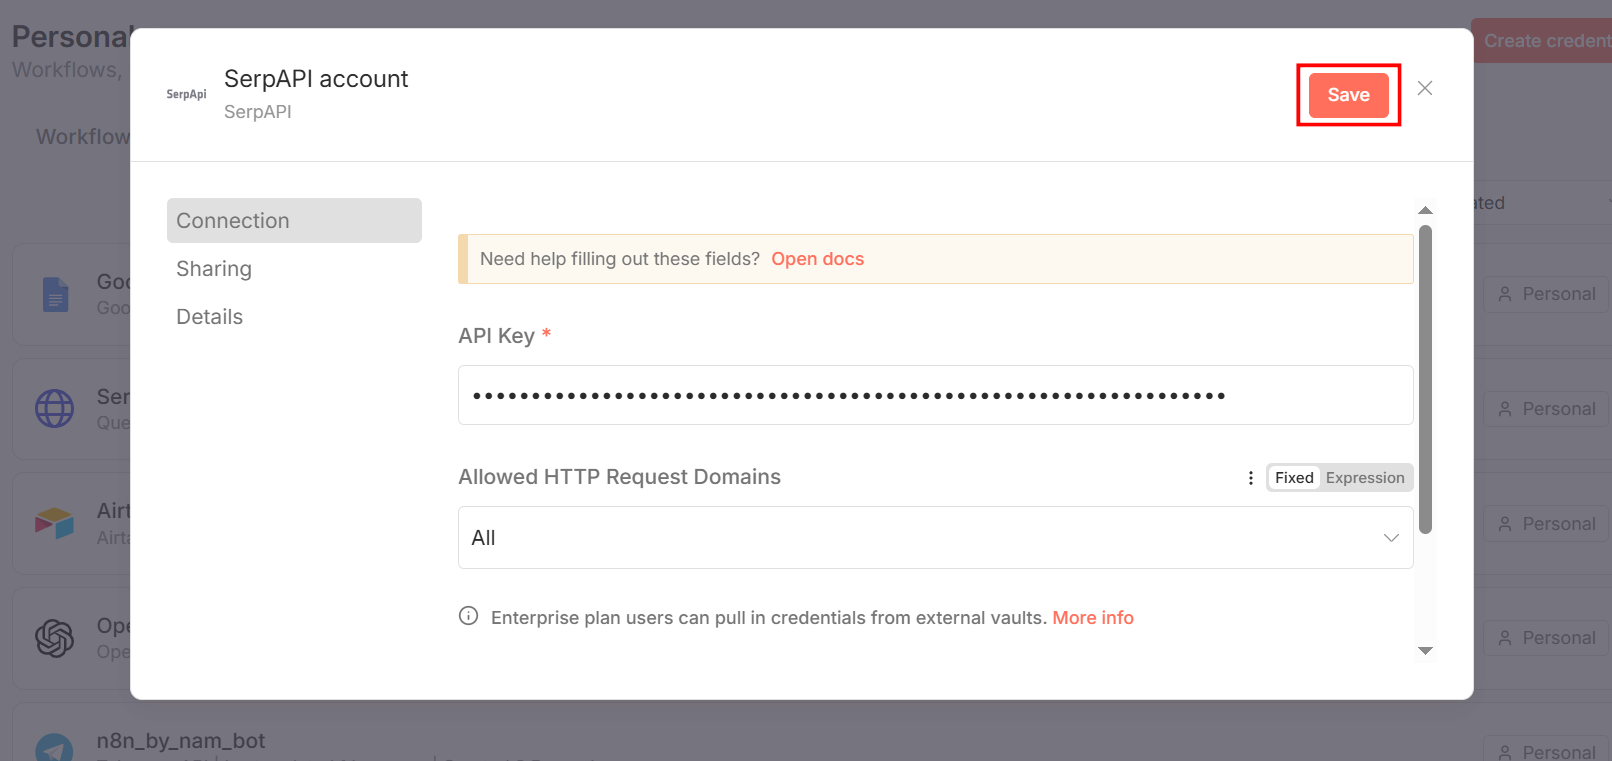Switch parameter mode to Expression

[x=1364, y=478]
